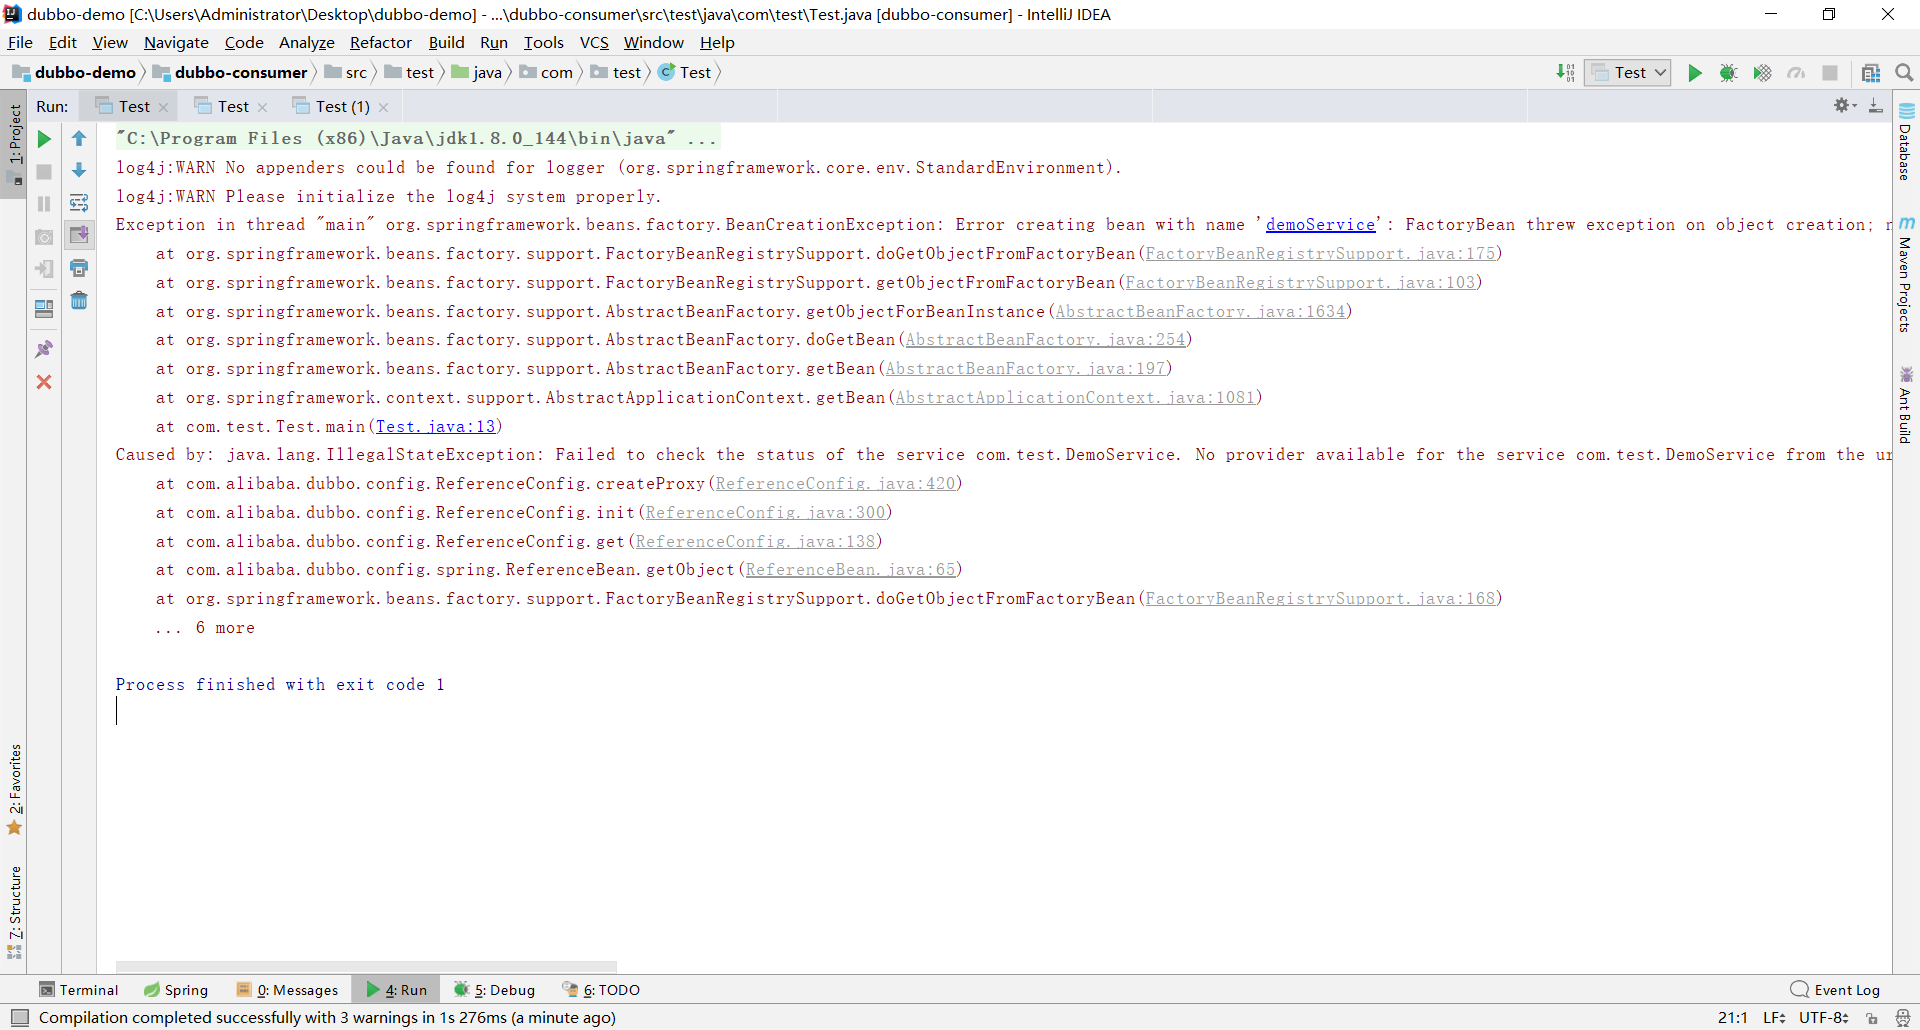The image size is (1920, 1030).
Task: Open Search Everywhere with the magnifier icon
Action: coord(1904,72)
